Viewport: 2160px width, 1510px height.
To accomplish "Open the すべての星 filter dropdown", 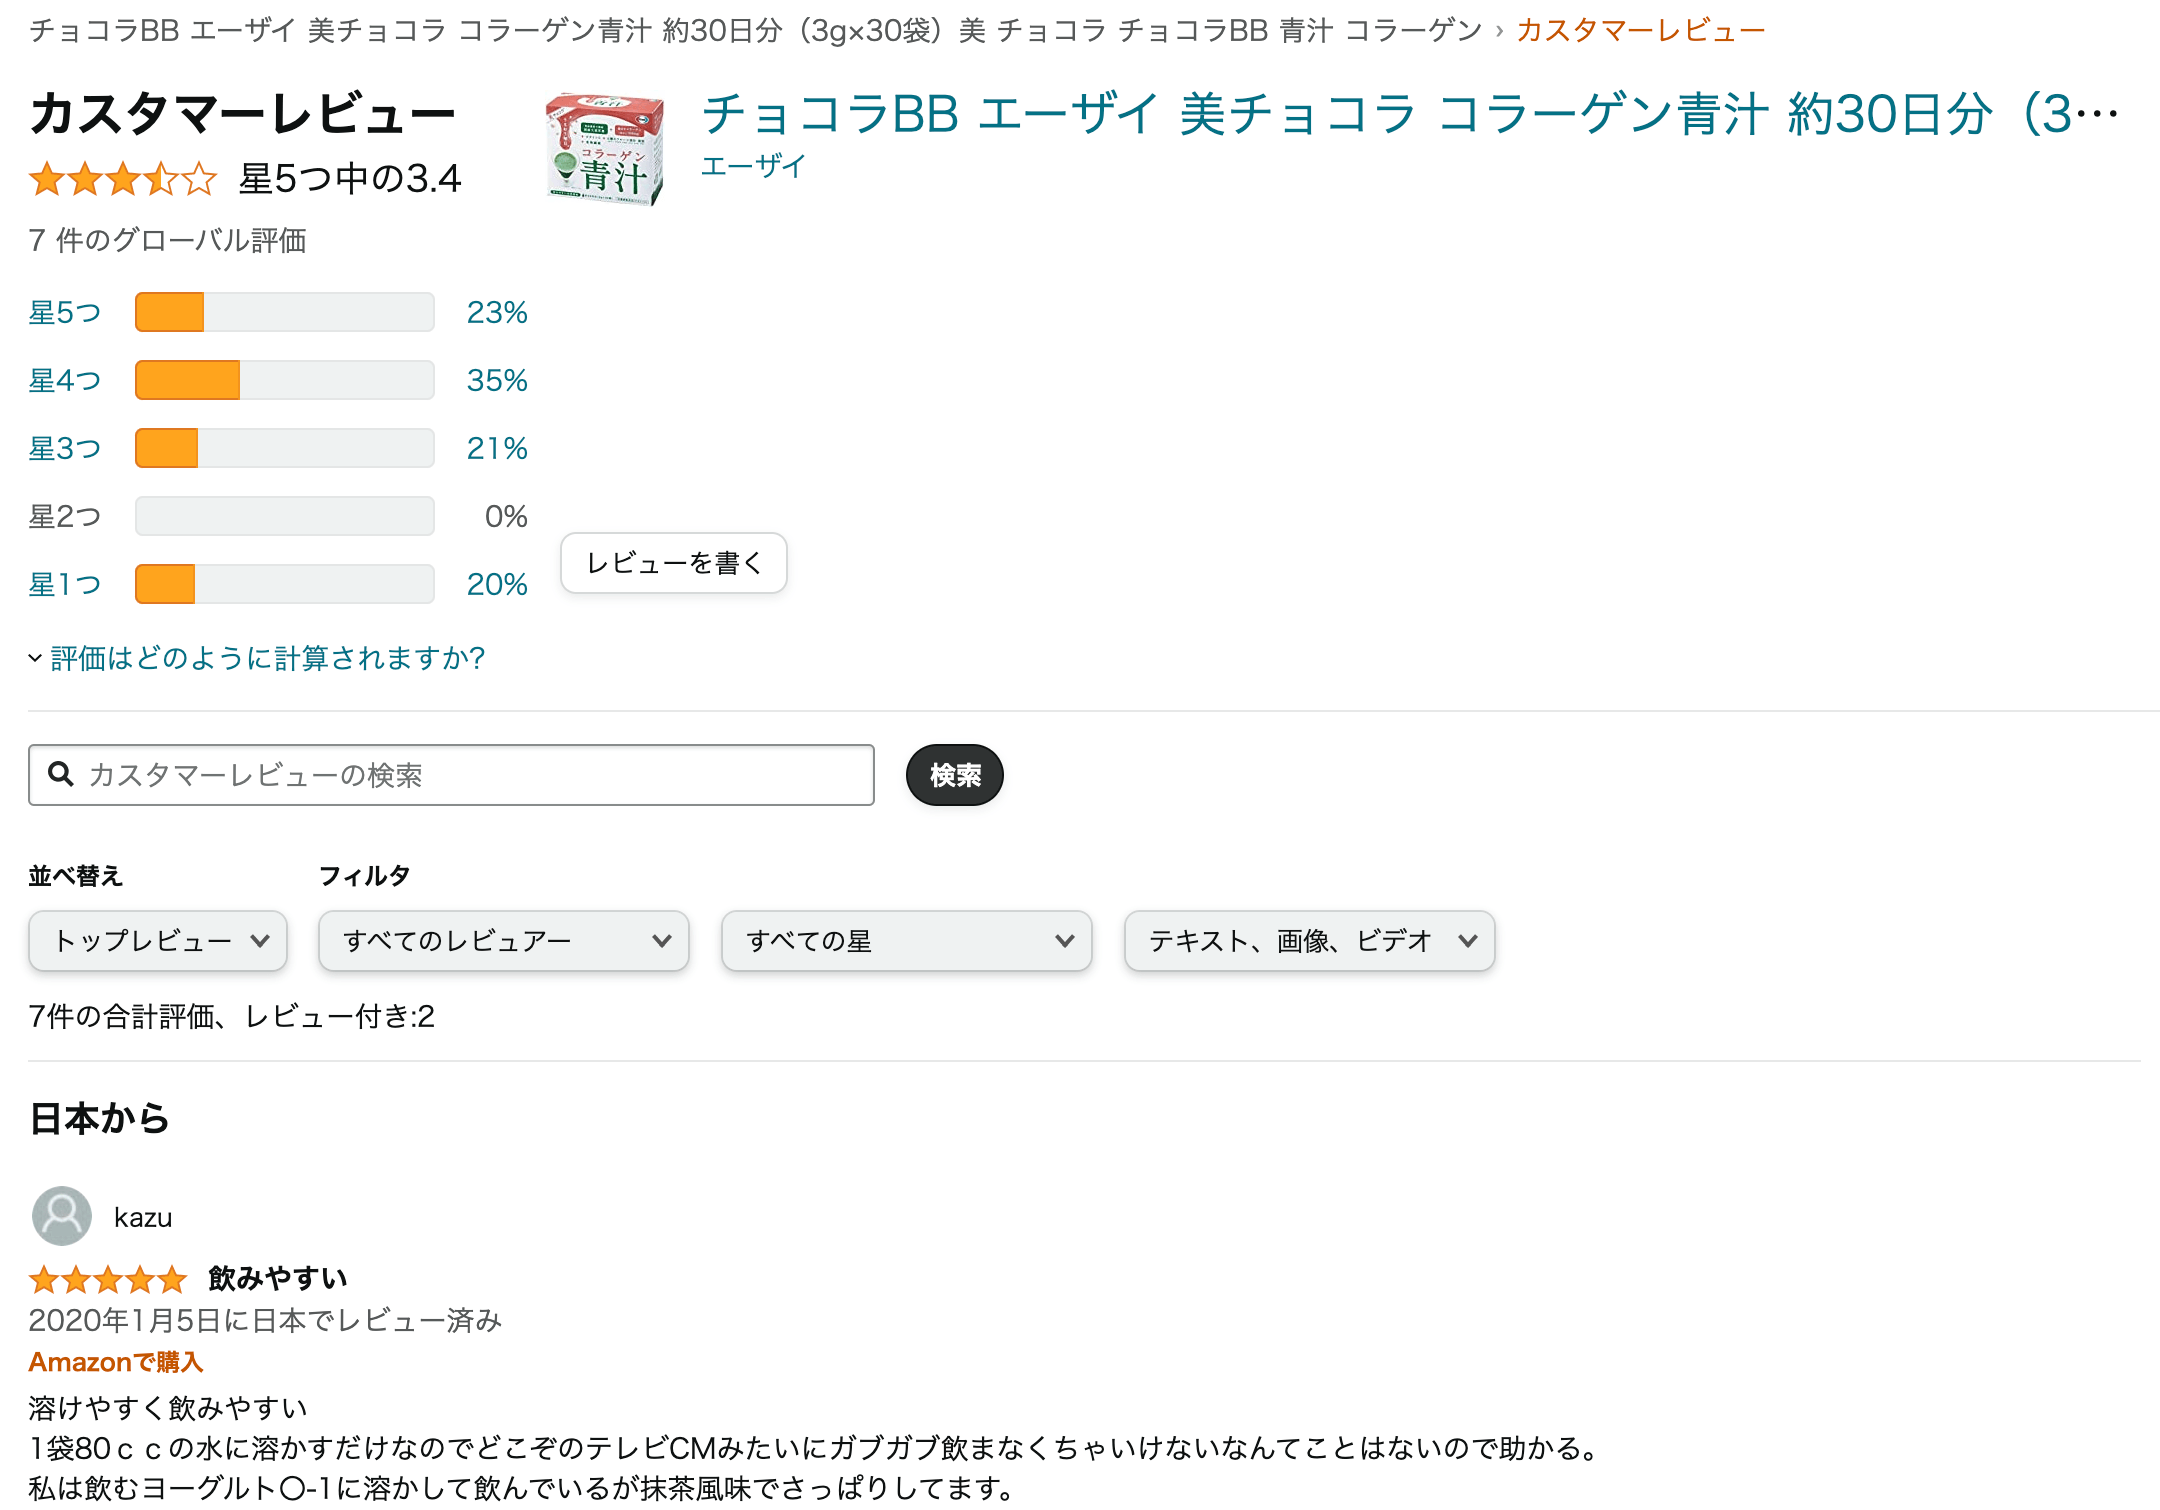I will click(907, 941).
